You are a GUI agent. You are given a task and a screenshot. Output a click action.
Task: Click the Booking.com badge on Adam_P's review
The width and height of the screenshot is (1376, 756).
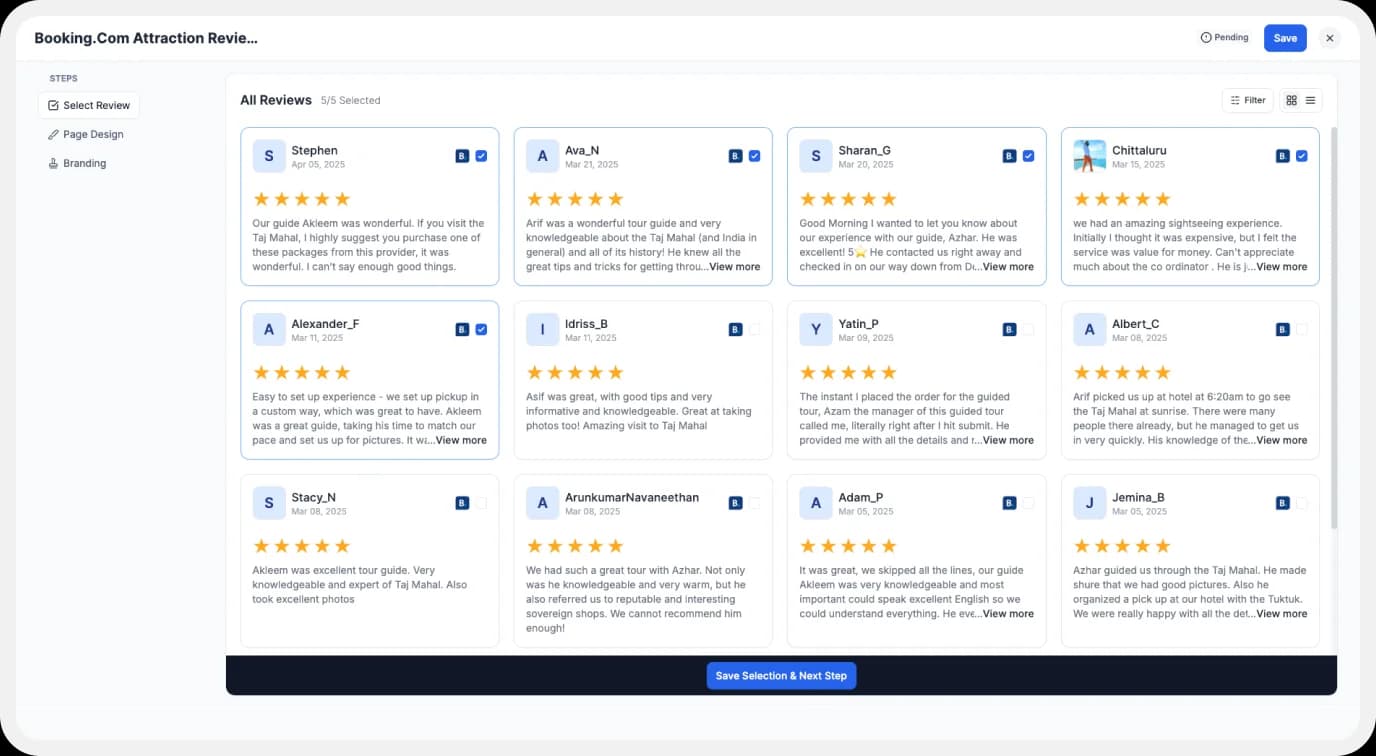point(1008,503)
